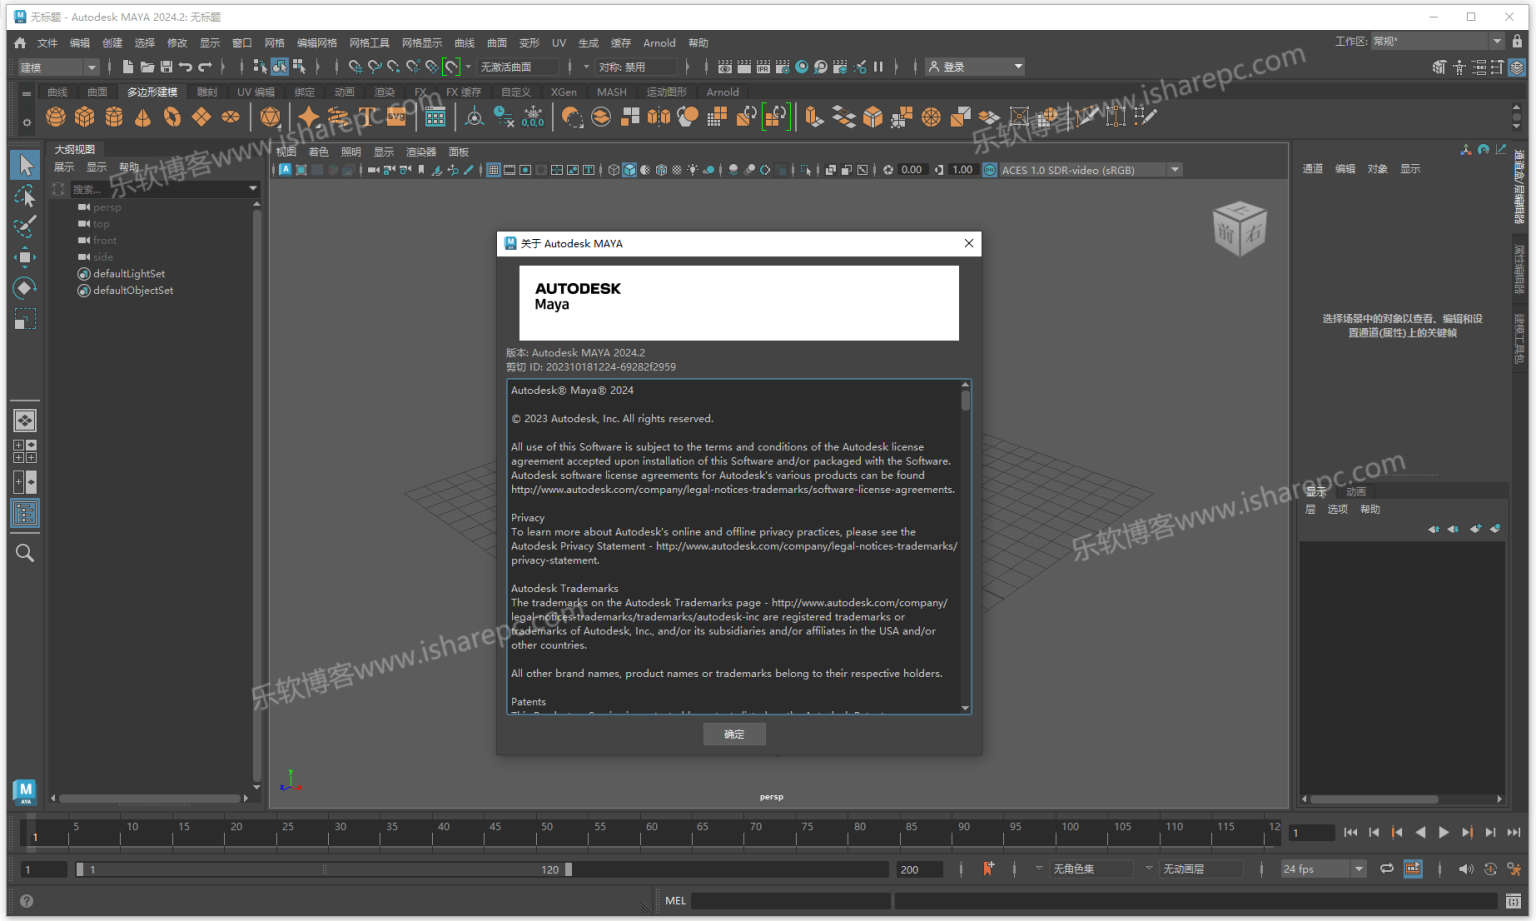
Task: Click the home icon in menu bar
Action: pyautogui.click(x=20, y=43)
